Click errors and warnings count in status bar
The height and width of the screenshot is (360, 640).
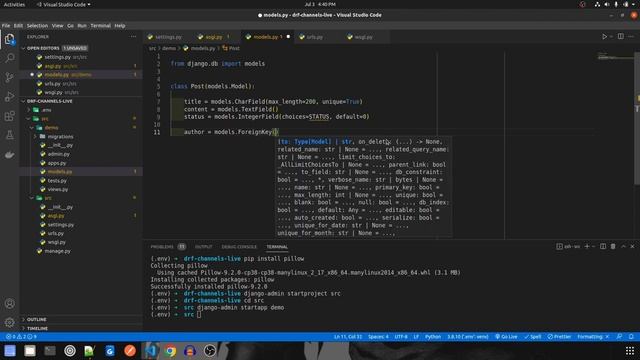tap(21, 337)
